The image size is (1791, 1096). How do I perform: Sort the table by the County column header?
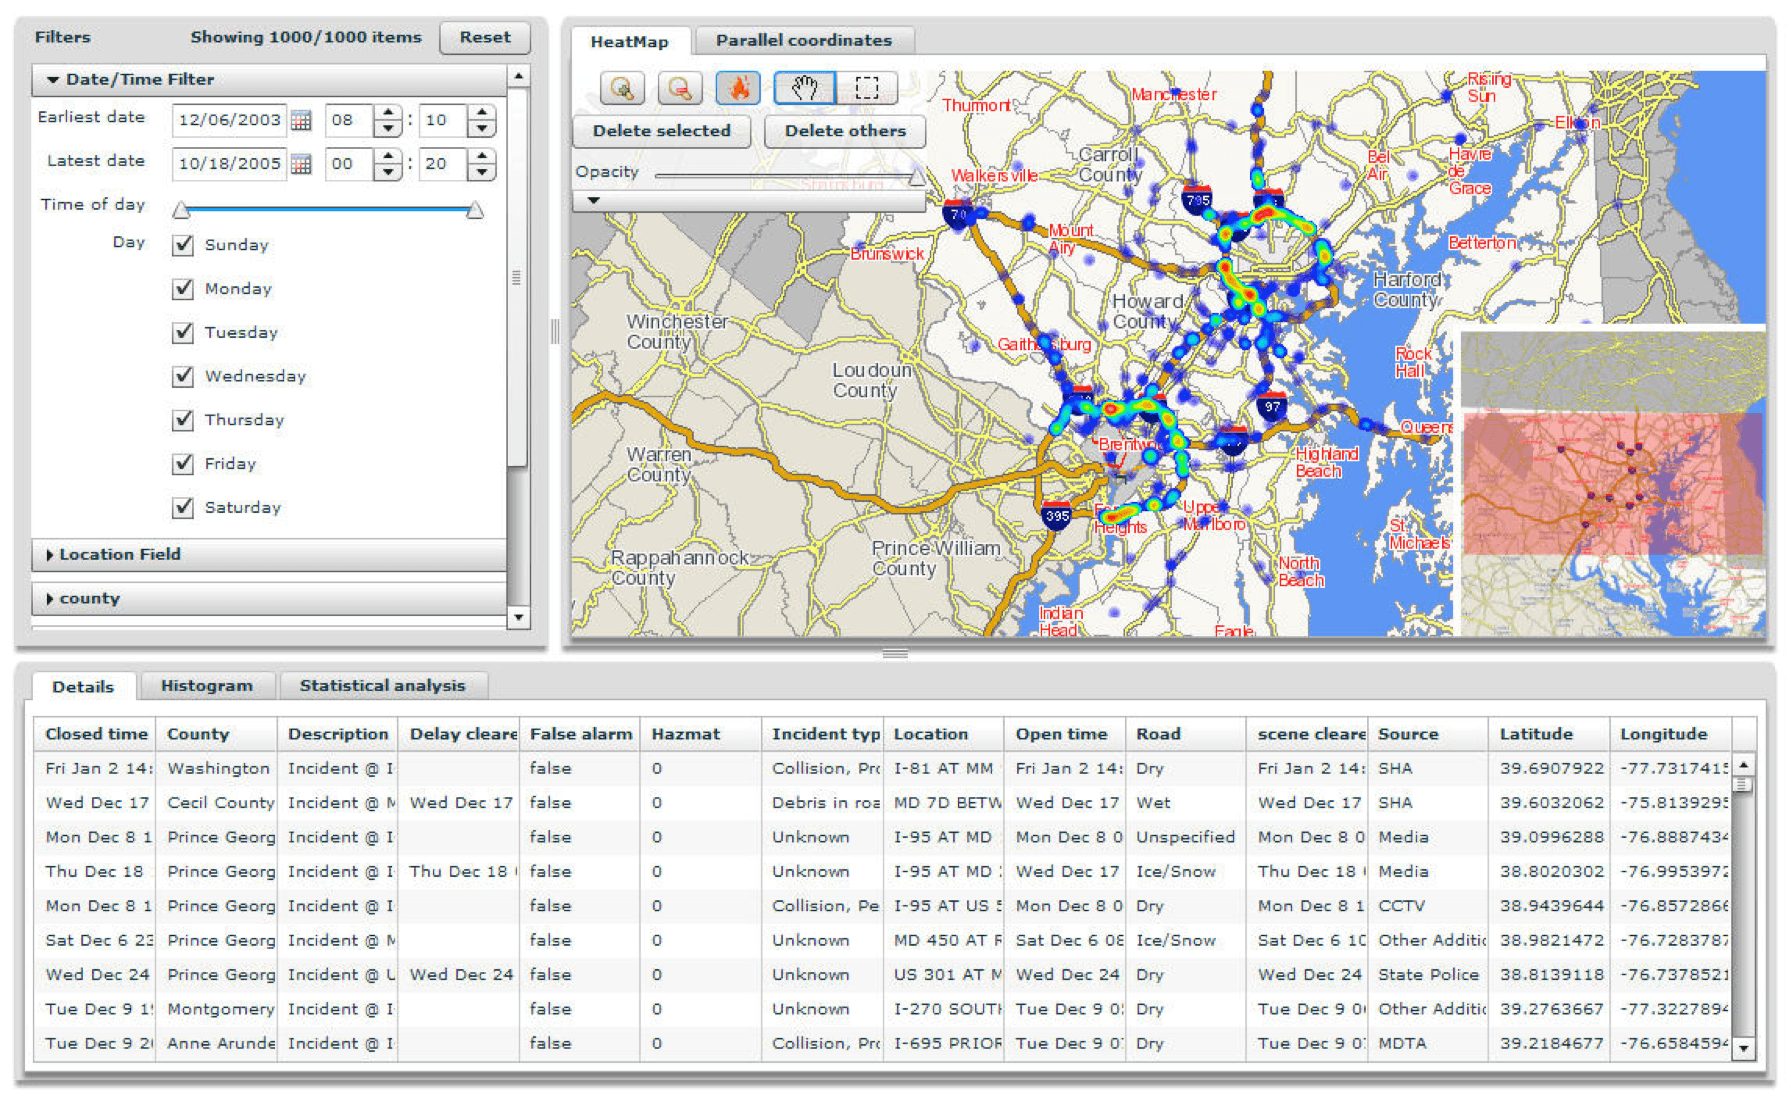(195, 733)
